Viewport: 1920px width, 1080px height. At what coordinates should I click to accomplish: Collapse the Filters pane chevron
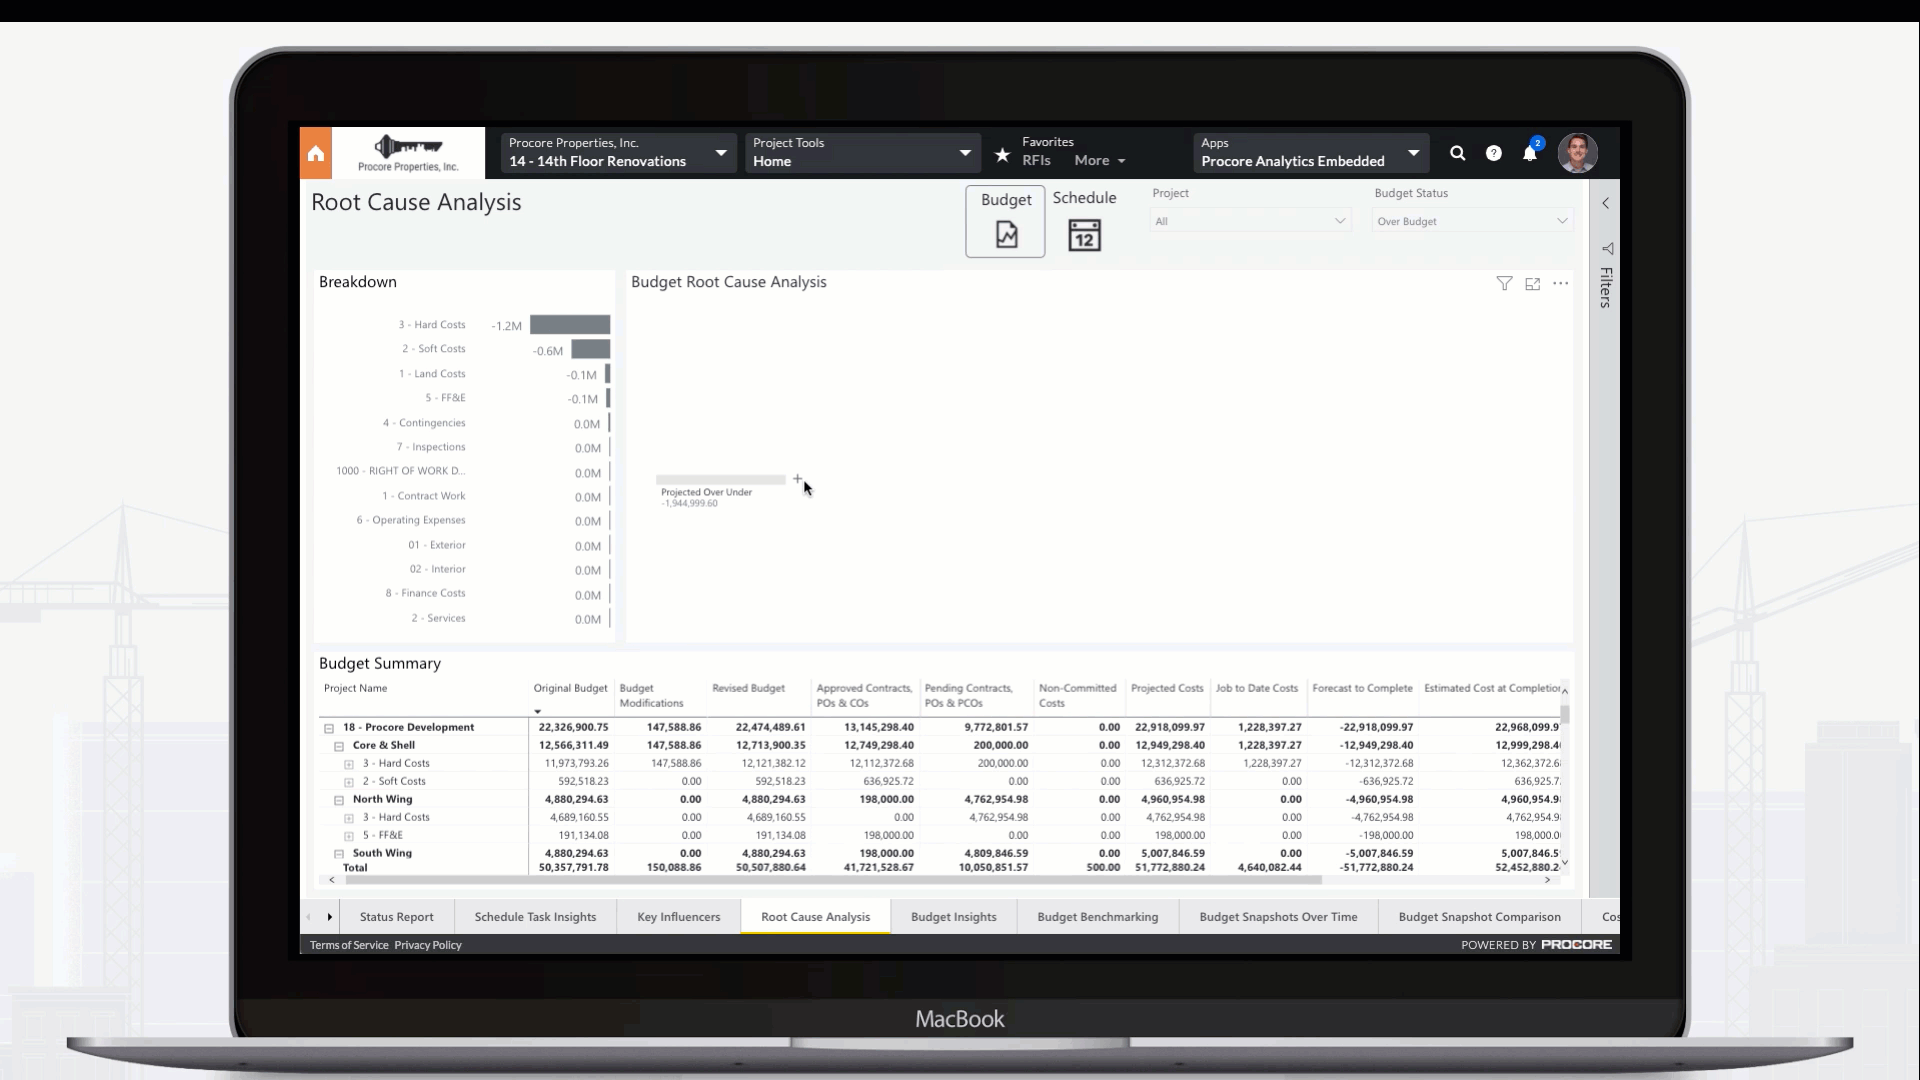[1605, 203]
